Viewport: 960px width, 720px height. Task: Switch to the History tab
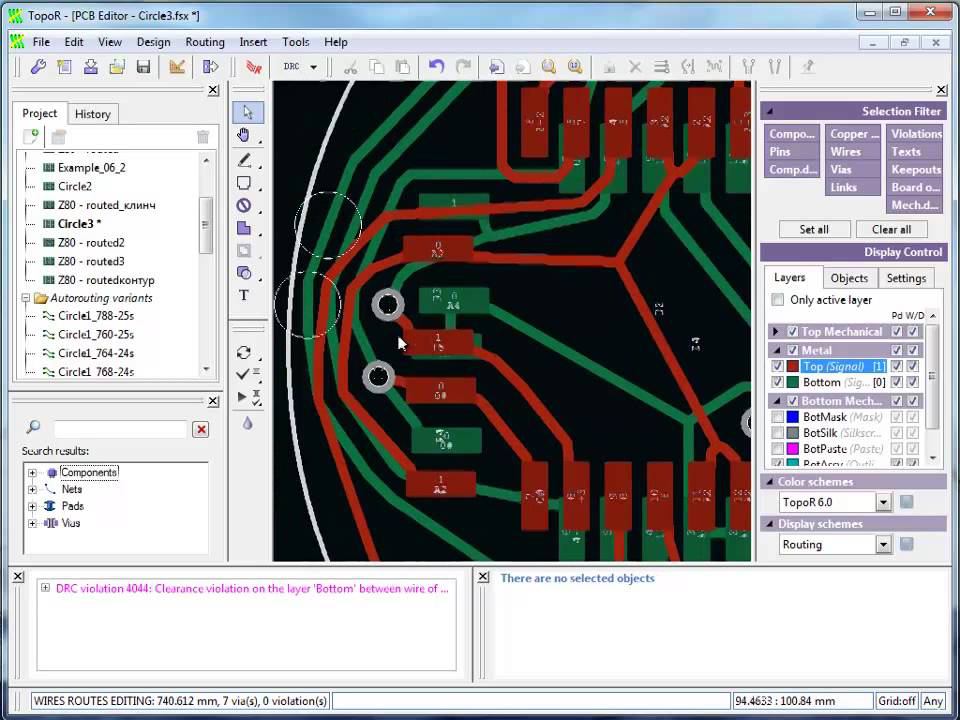pyautogui.click(x=92, y=114)
